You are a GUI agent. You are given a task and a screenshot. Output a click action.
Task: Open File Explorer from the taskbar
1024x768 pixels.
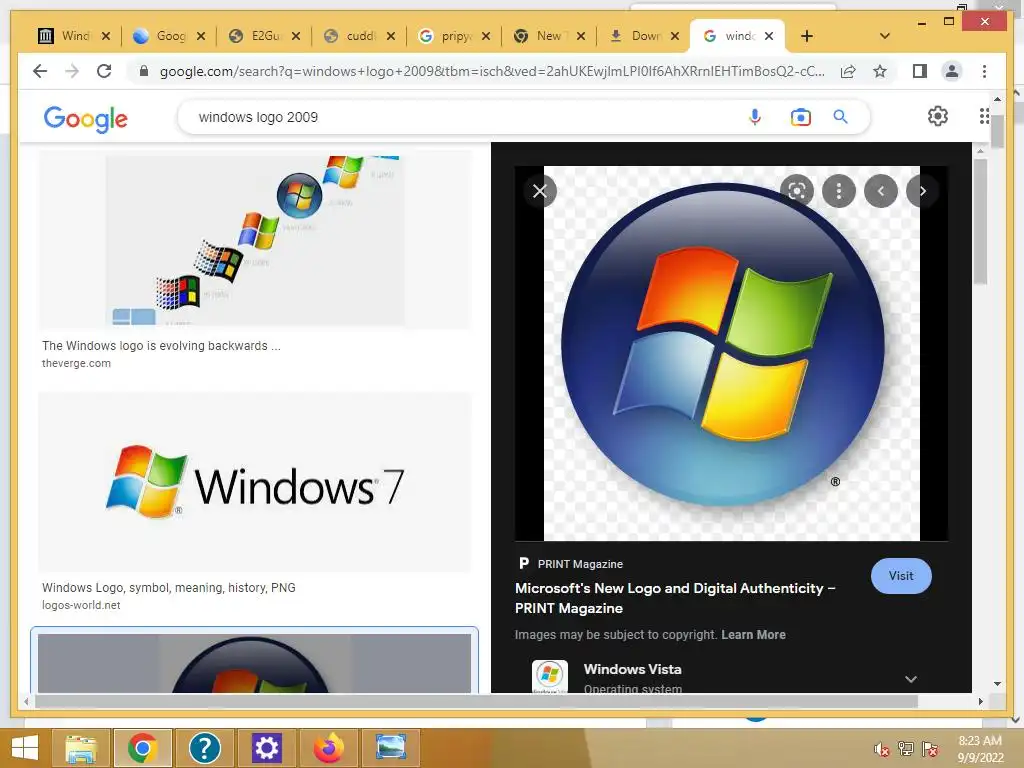[81, 748]
